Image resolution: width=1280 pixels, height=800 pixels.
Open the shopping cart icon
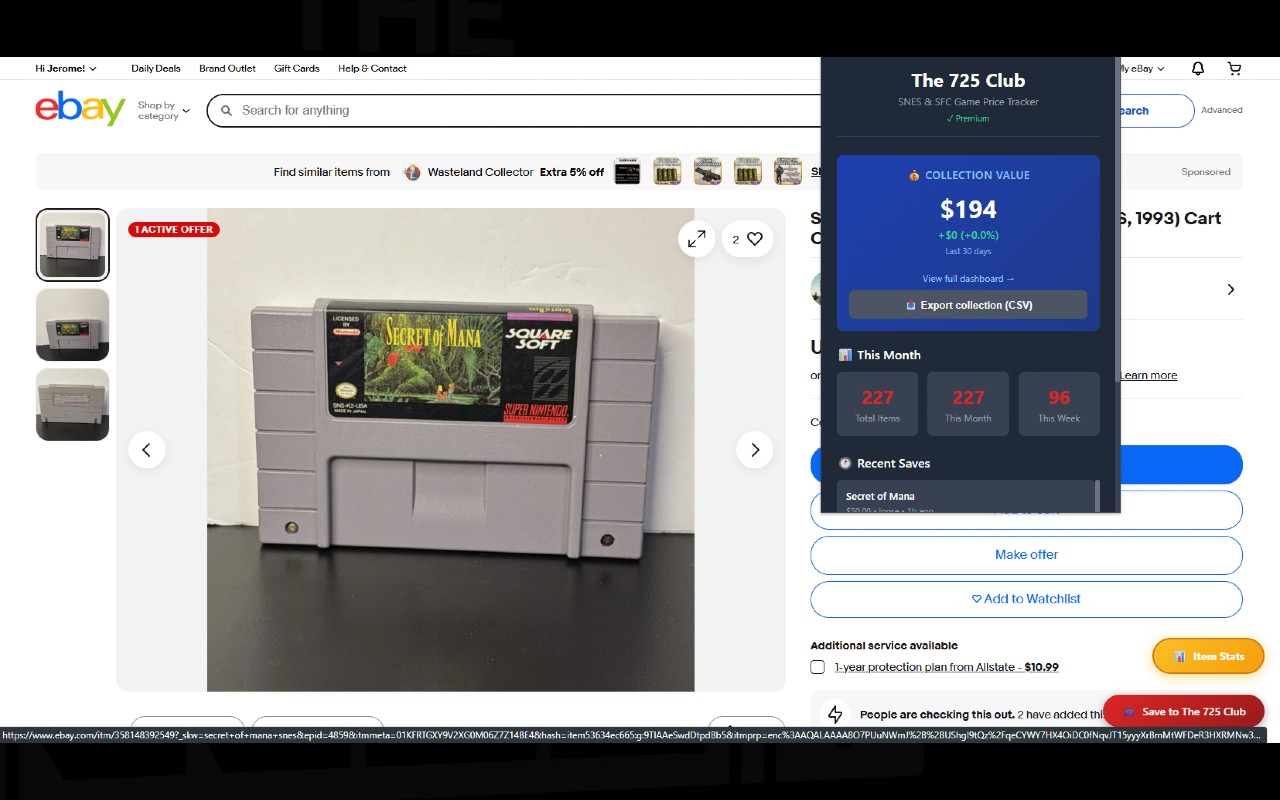[x=1234, y=68]
